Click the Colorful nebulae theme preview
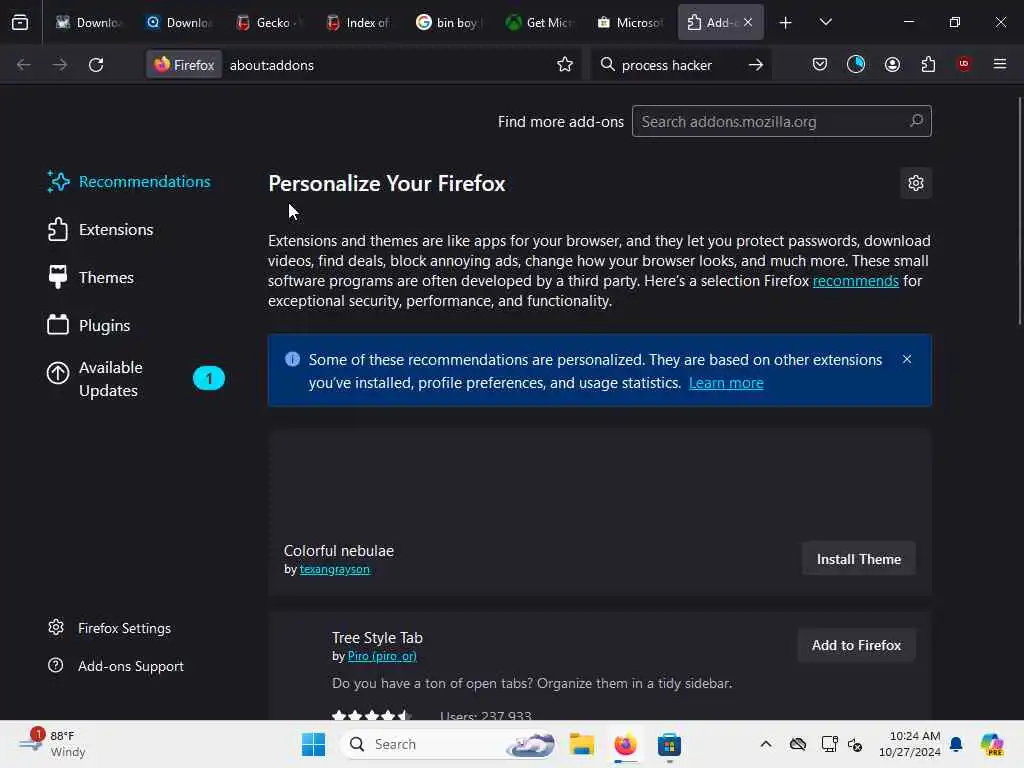The image size is (1024, 768). (600, 482)
